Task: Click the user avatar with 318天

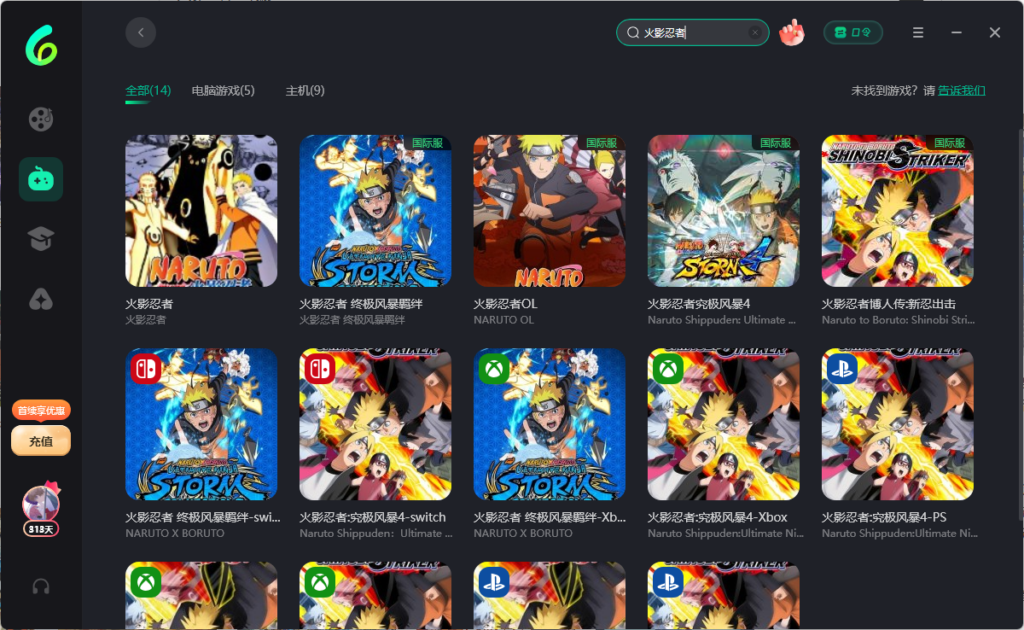Action: point(40,509)
